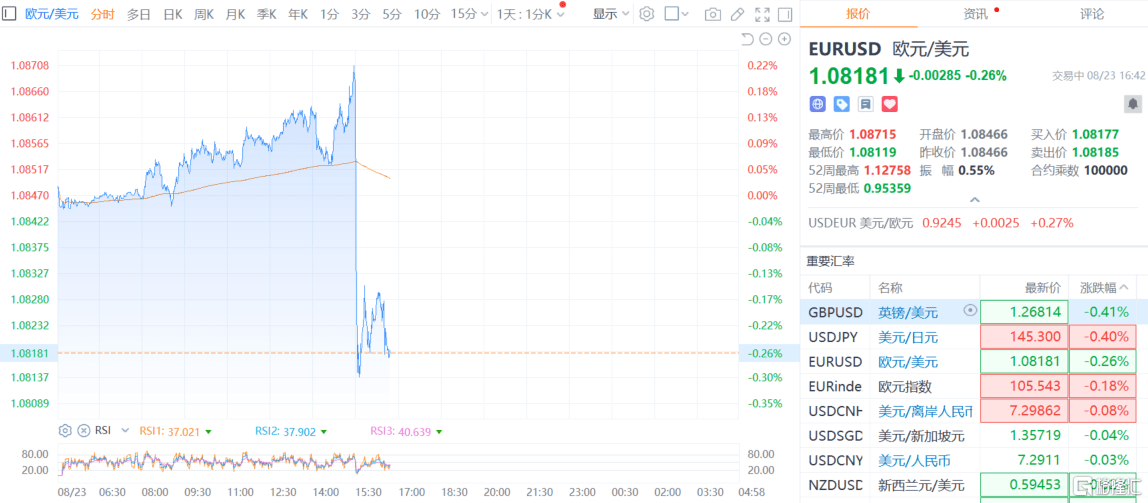Expand the 15分 timeframe dropdown
The width and height of the screenshot is (1148, 503).
point(485,14)
